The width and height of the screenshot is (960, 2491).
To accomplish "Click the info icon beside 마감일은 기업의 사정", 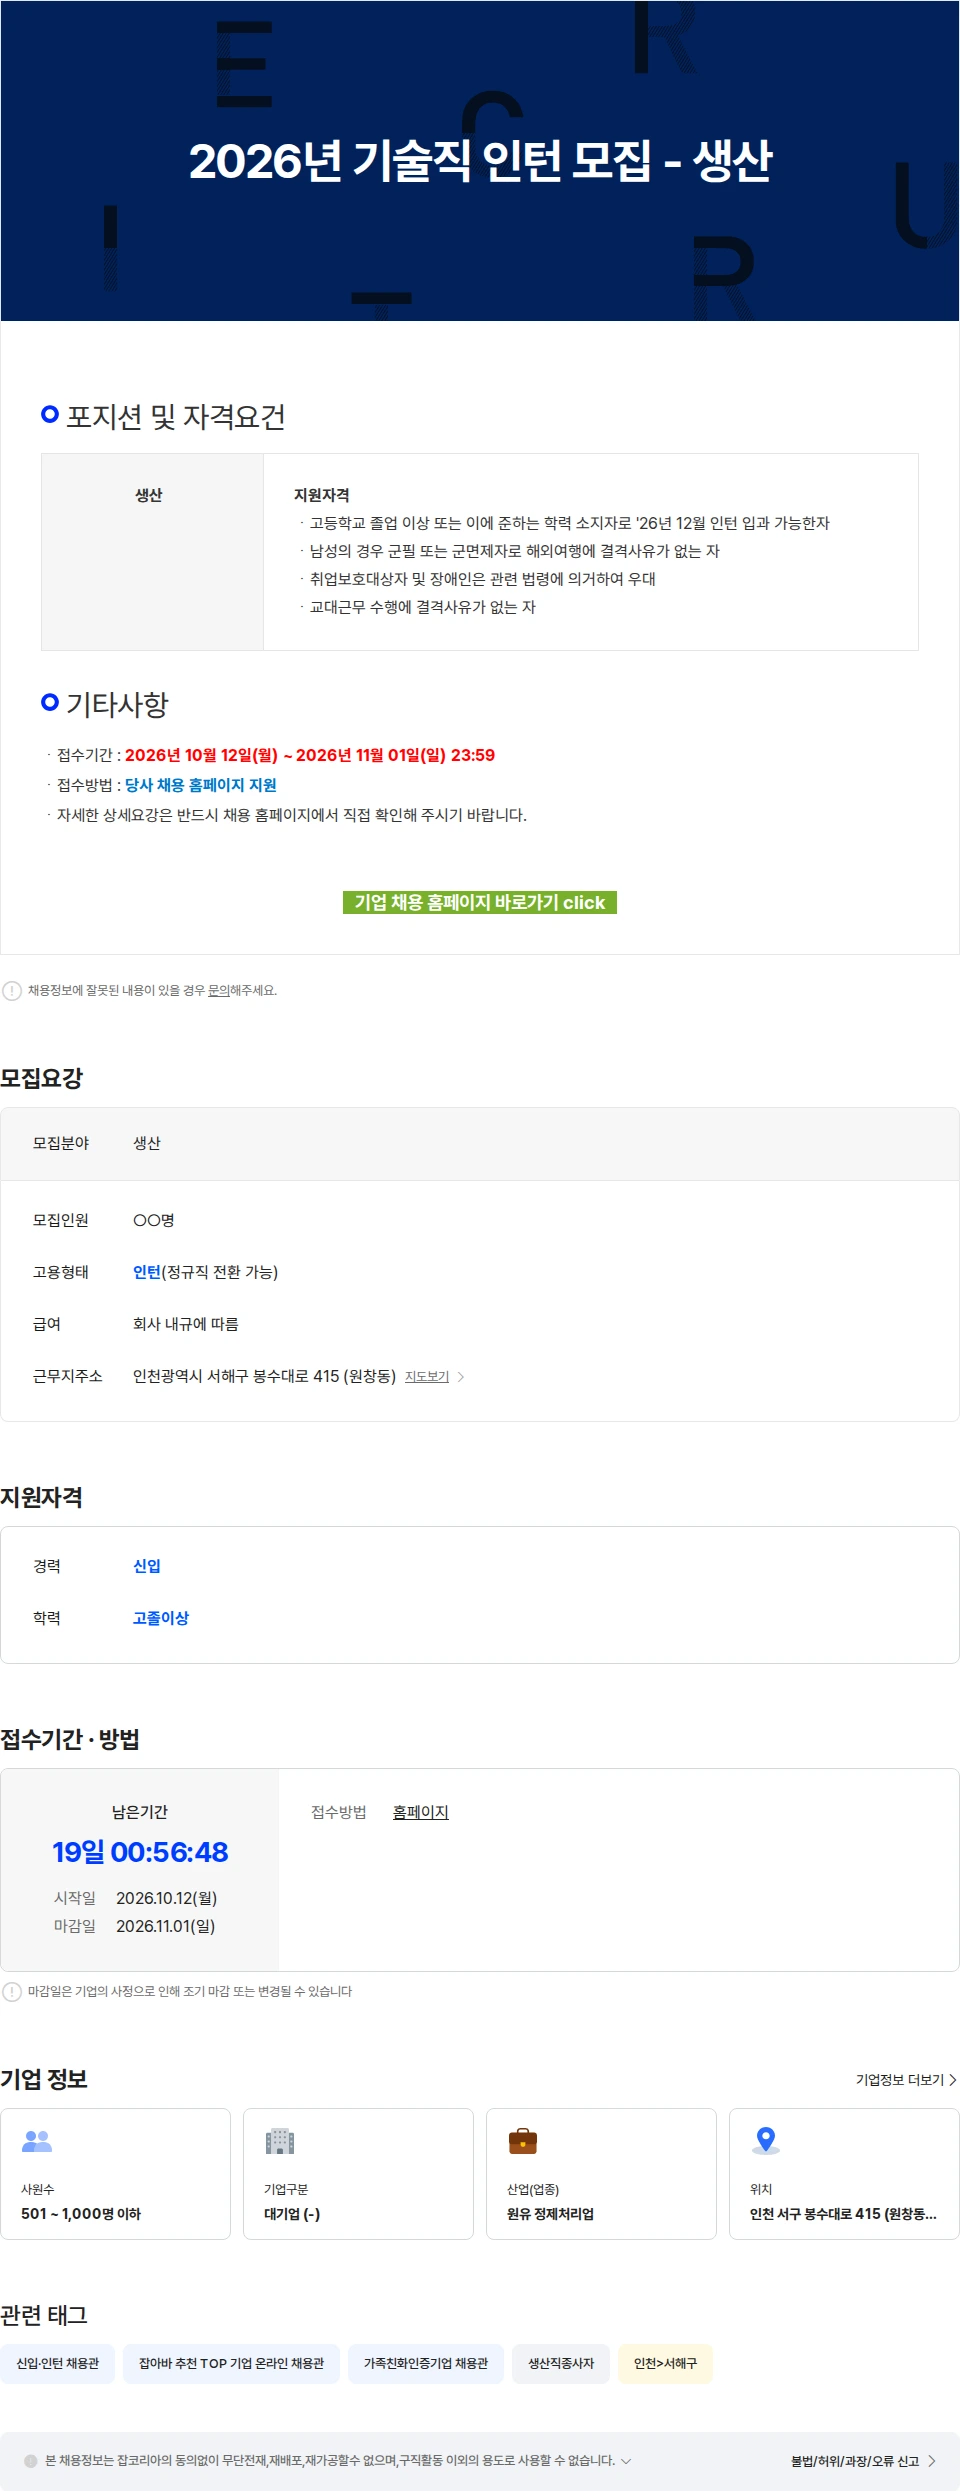I will (x=12, y=1992).
